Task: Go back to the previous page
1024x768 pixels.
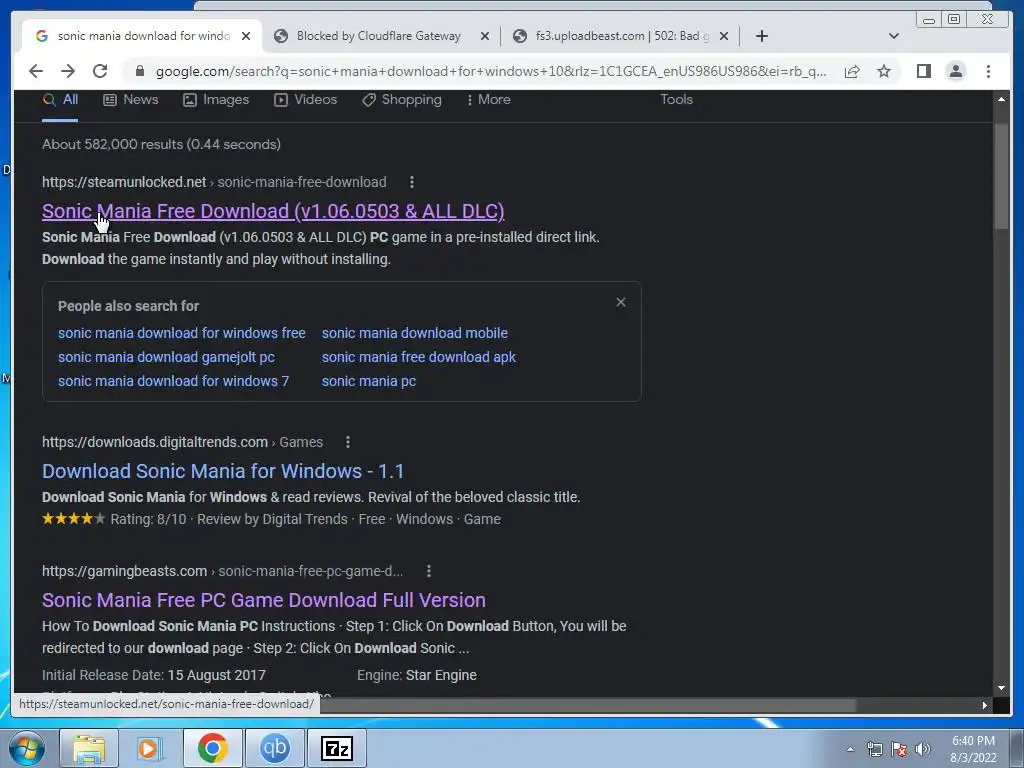Action: pyautogui.click(x=36, y=71)
